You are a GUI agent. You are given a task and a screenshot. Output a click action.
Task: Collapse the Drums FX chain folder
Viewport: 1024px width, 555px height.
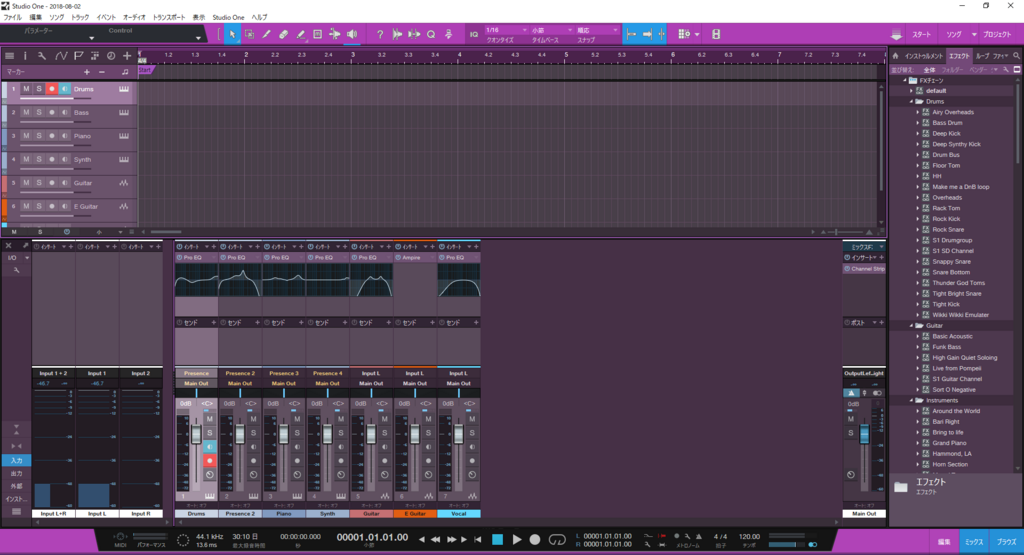pos(912,102)
